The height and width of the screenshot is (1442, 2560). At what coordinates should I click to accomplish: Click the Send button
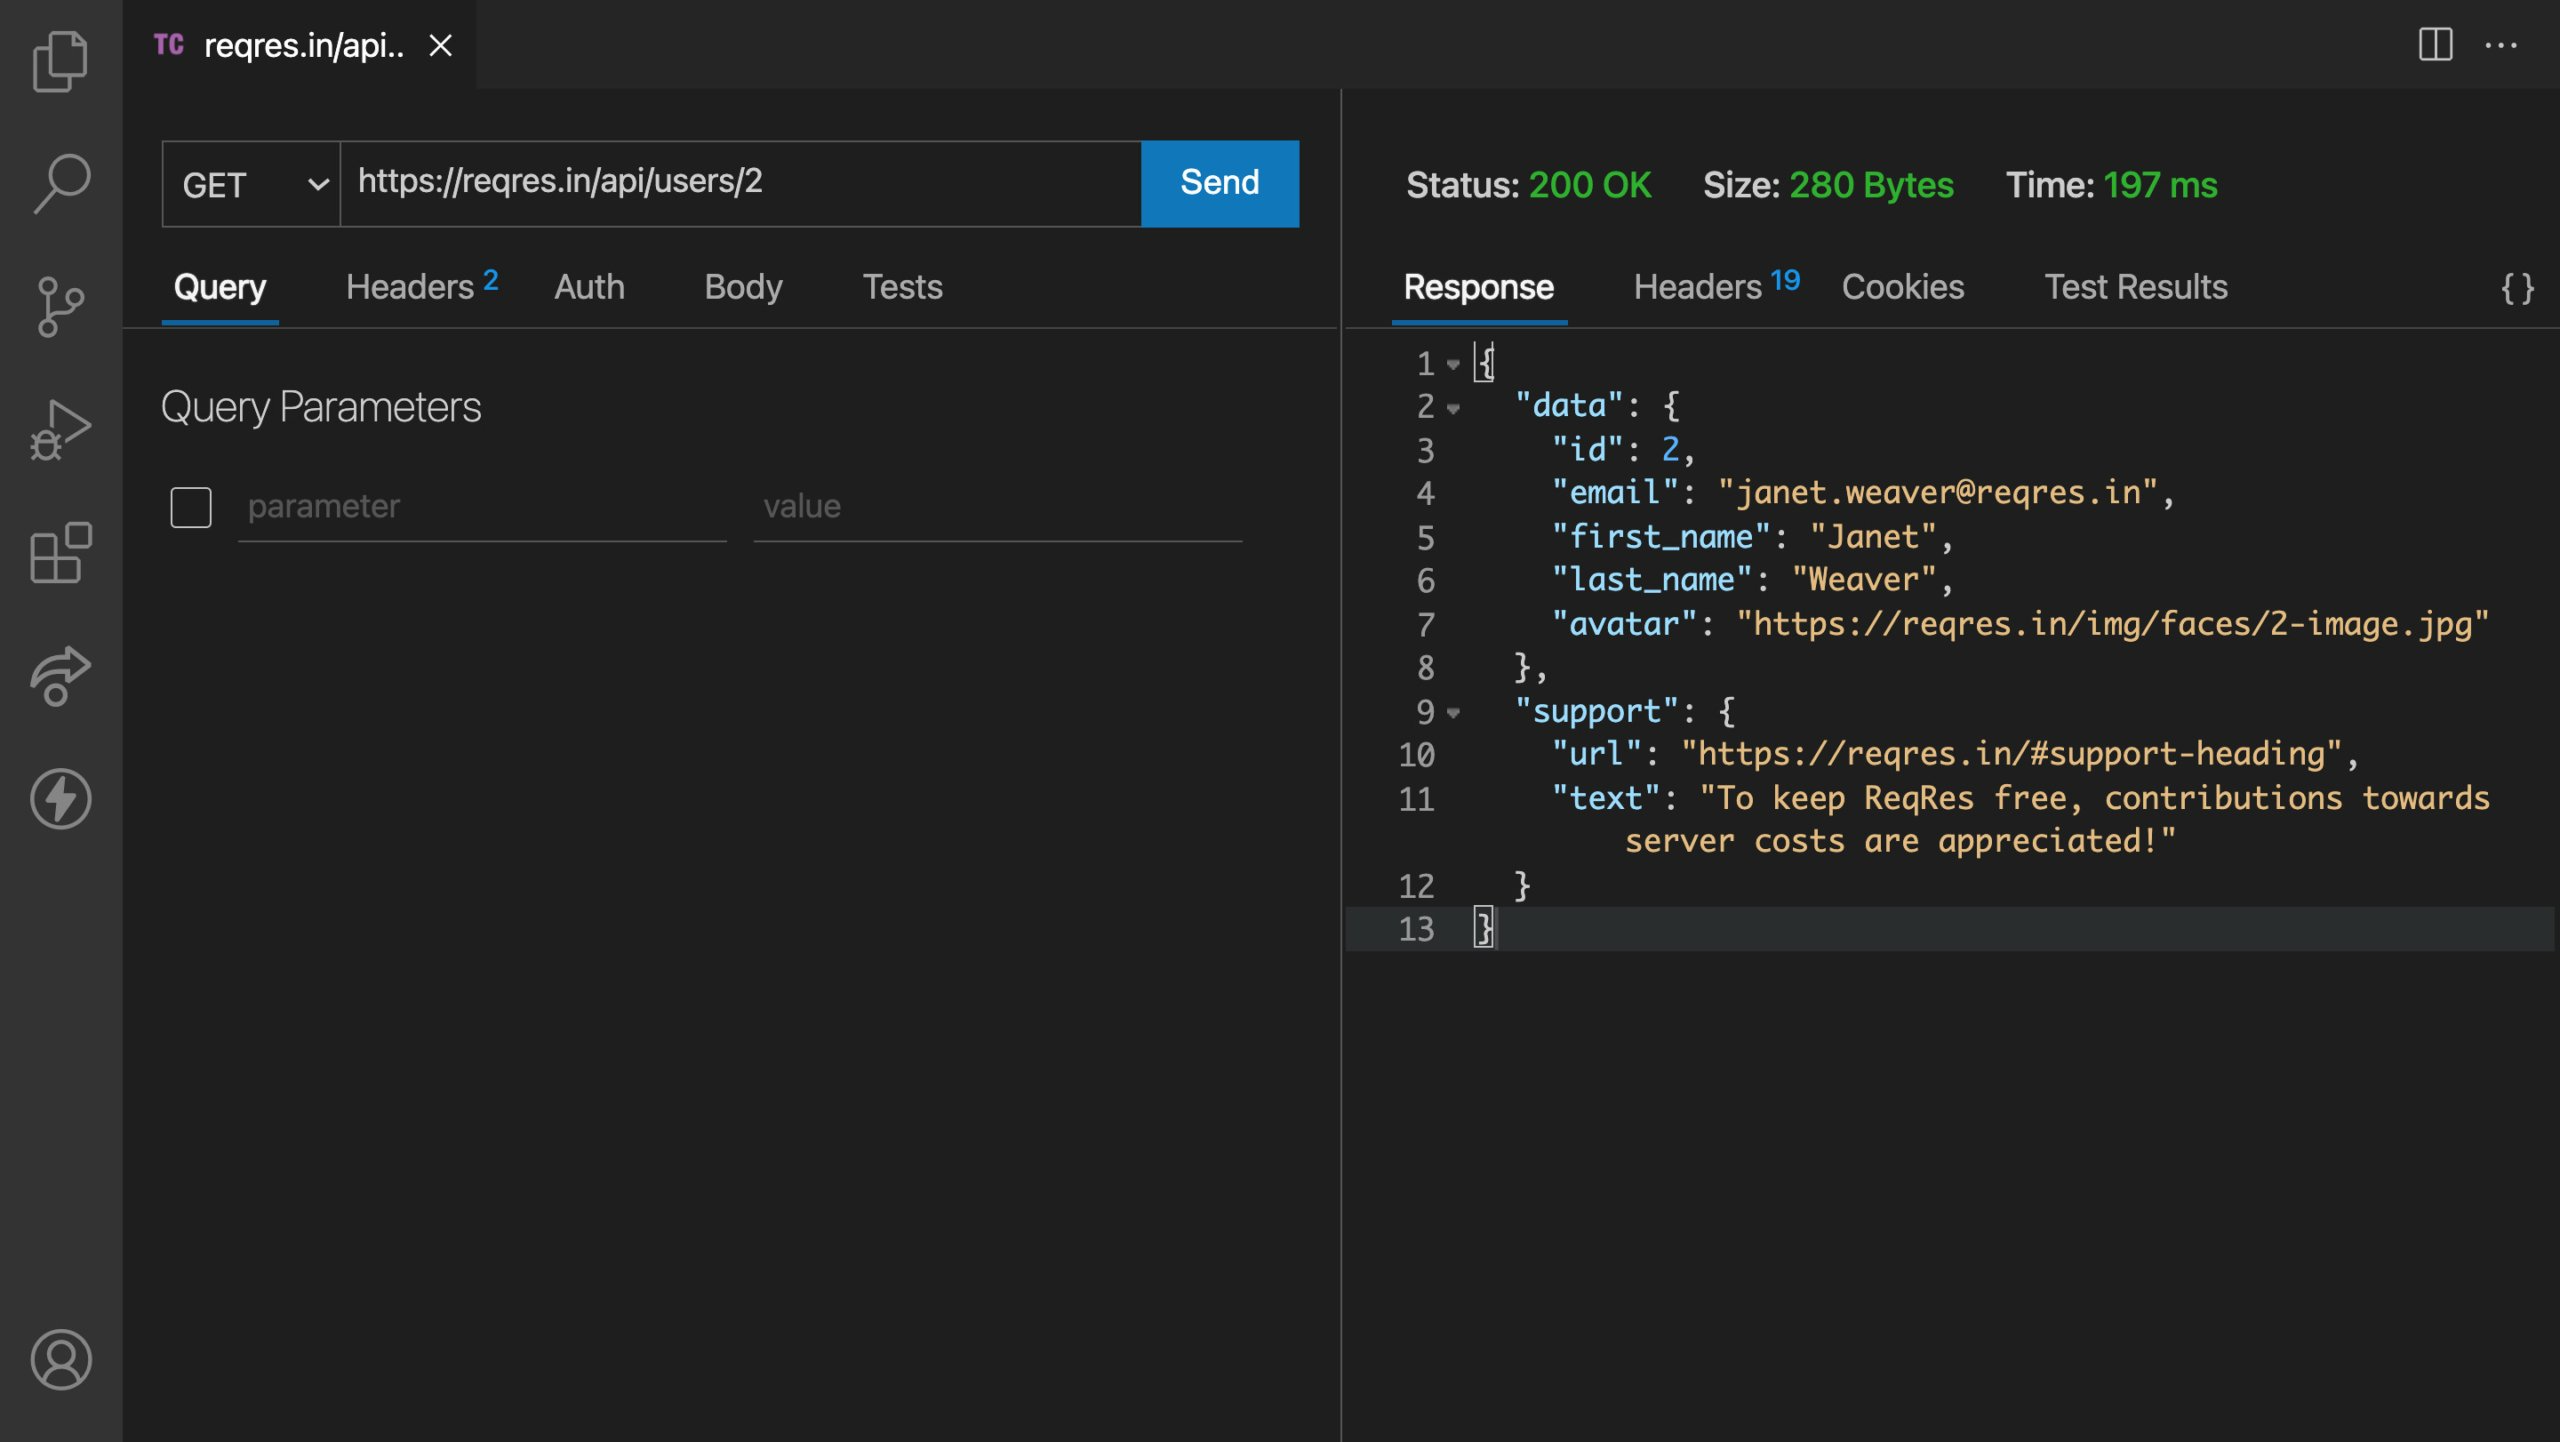click(x=1220, y=183)
